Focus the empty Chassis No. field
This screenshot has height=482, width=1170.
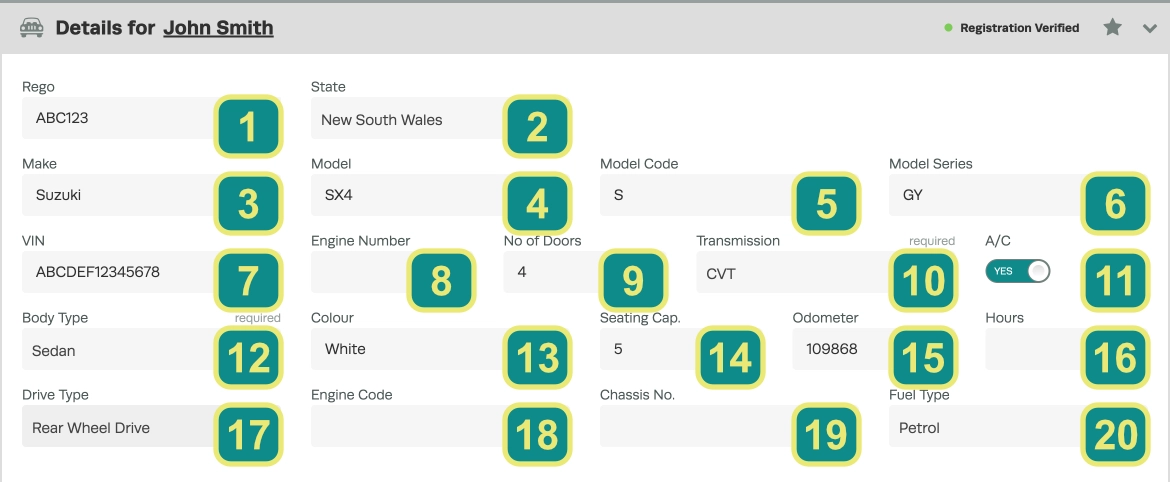729,426
